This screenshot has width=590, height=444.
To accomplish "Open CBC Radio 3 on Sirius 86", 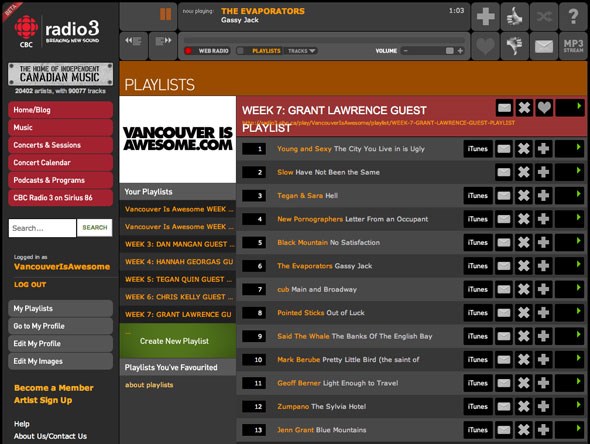I will [x=61, y=198].
